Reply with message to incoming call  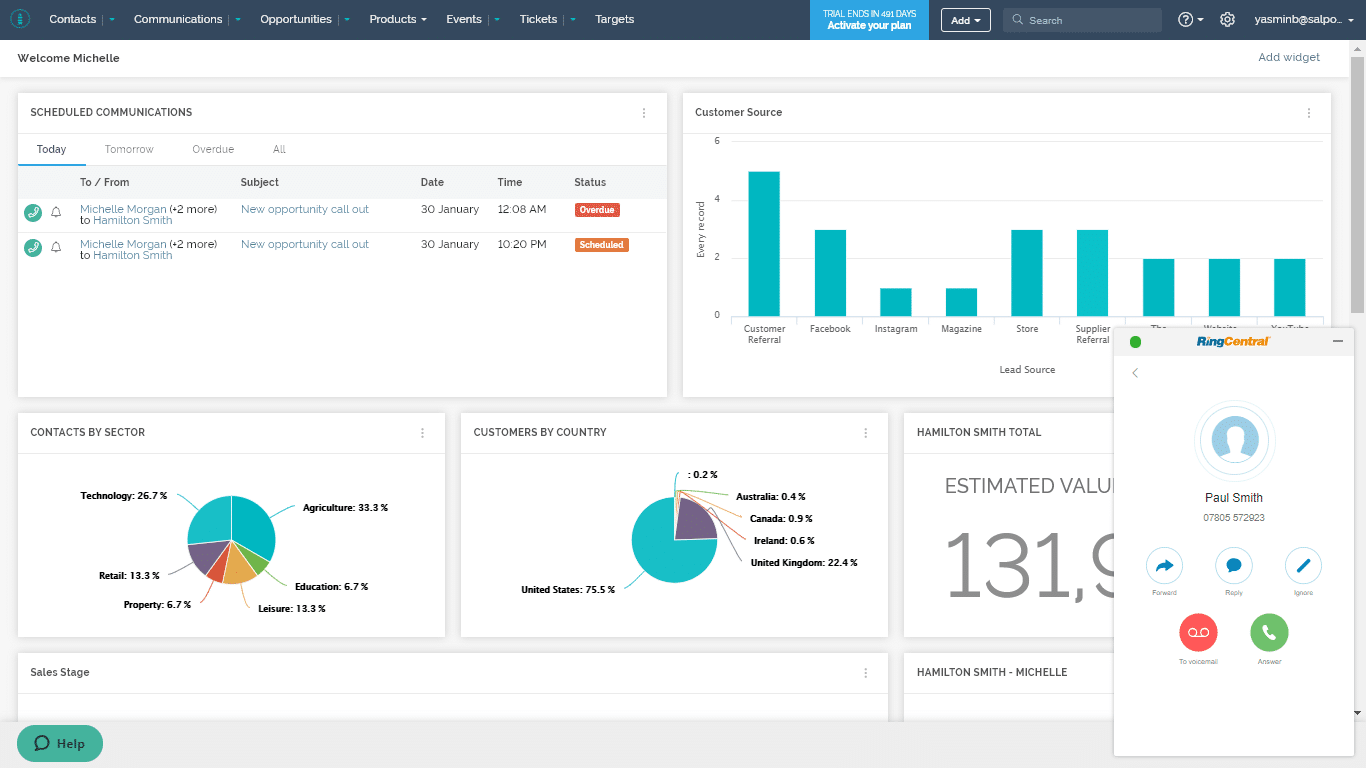coord(1234,566)
